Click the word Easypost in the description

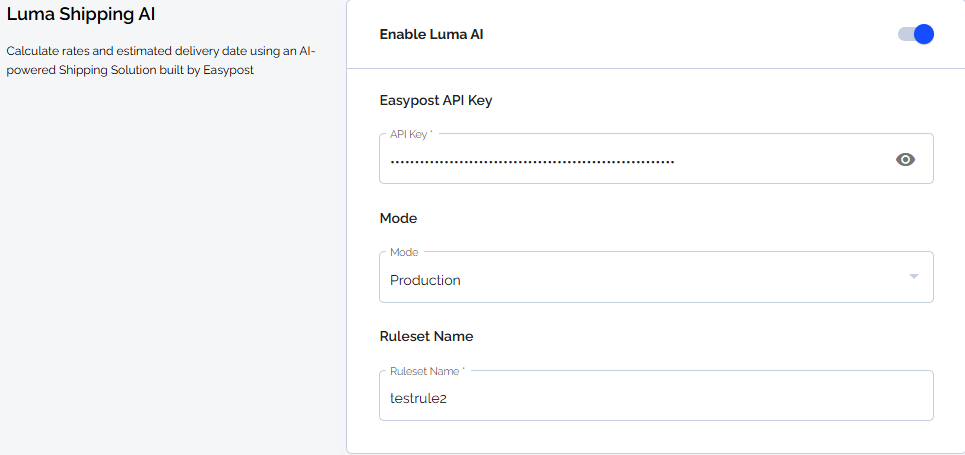[x=228, y=70]
